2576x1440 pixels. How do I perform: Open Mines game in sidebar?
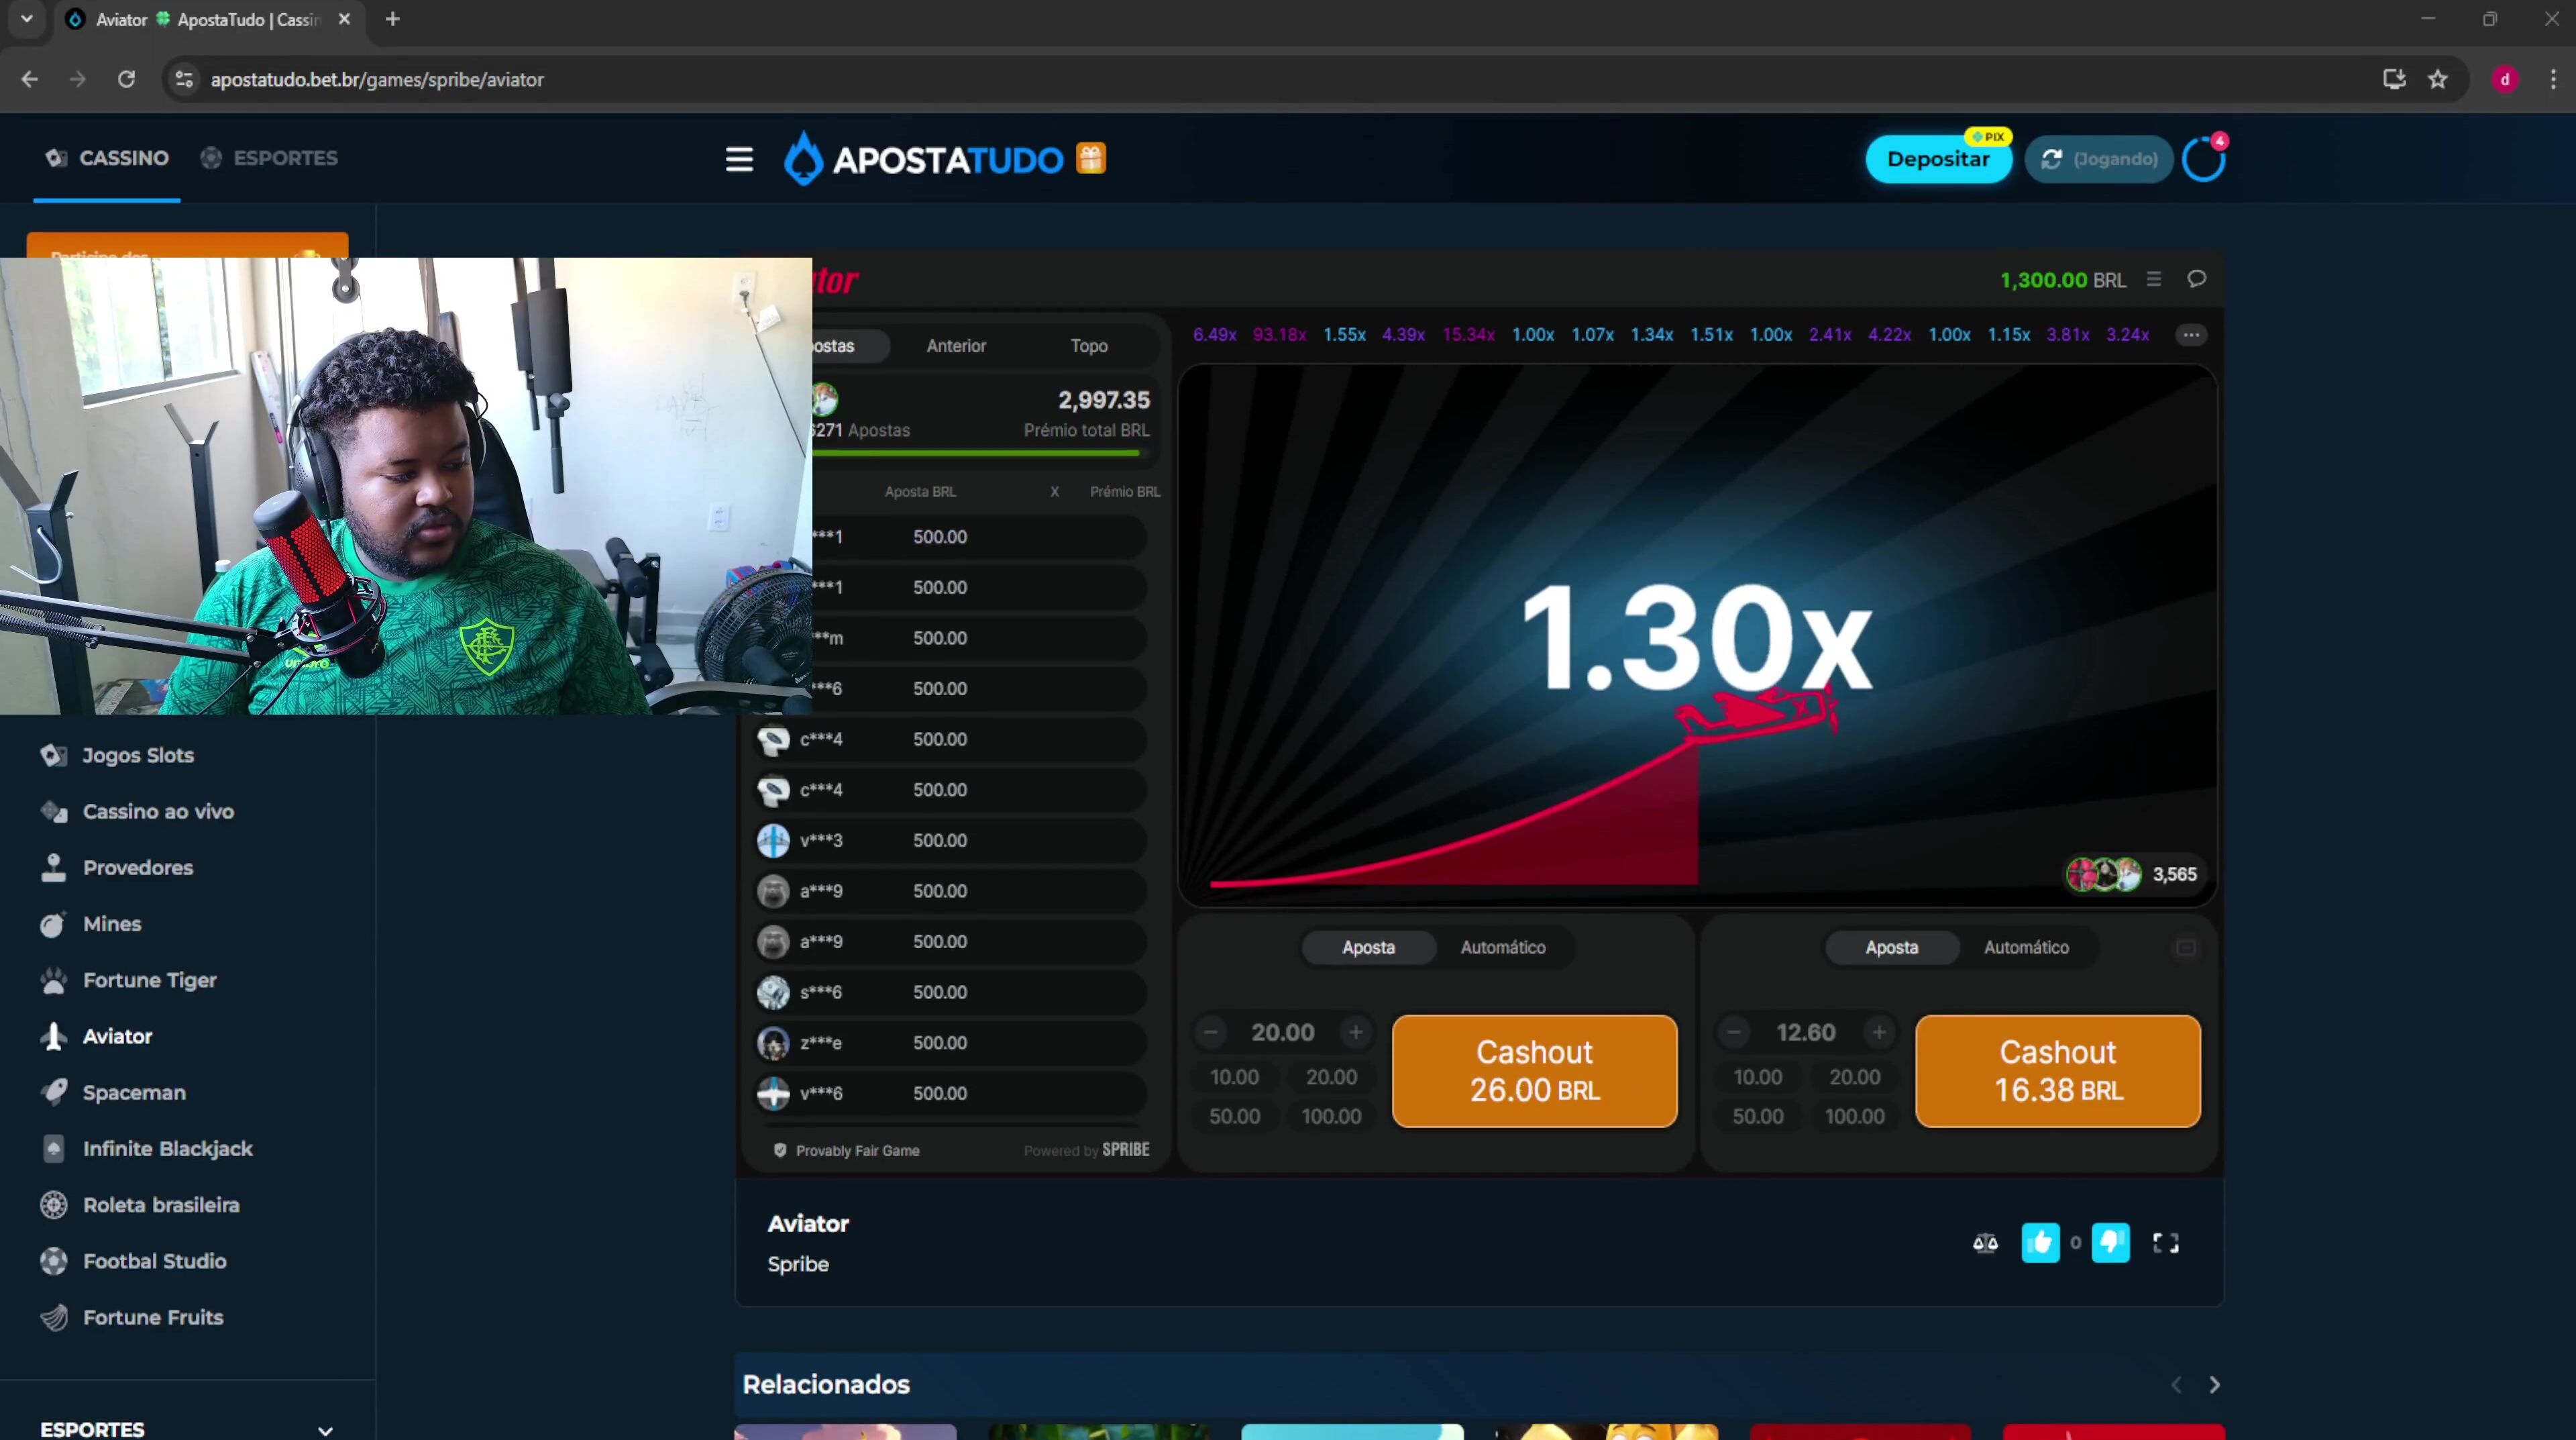tap(112, 924)
